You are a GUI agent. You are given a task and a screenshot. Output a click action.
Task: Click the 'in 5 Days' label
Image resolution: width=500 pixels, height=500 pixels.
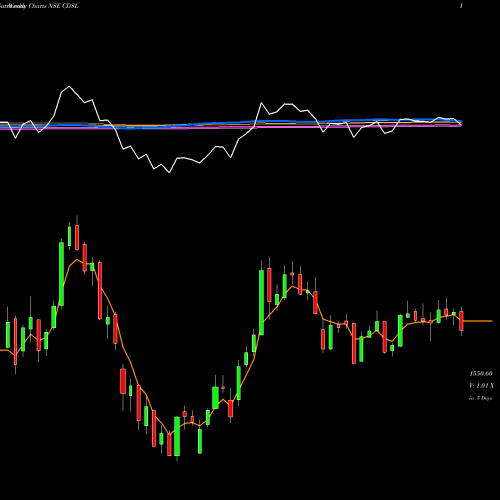(480, 398)
